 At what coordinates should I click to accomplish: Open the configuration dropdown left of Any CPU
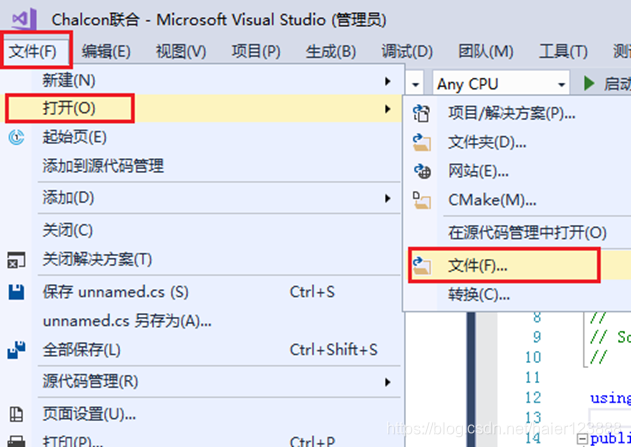pos(415,84)
